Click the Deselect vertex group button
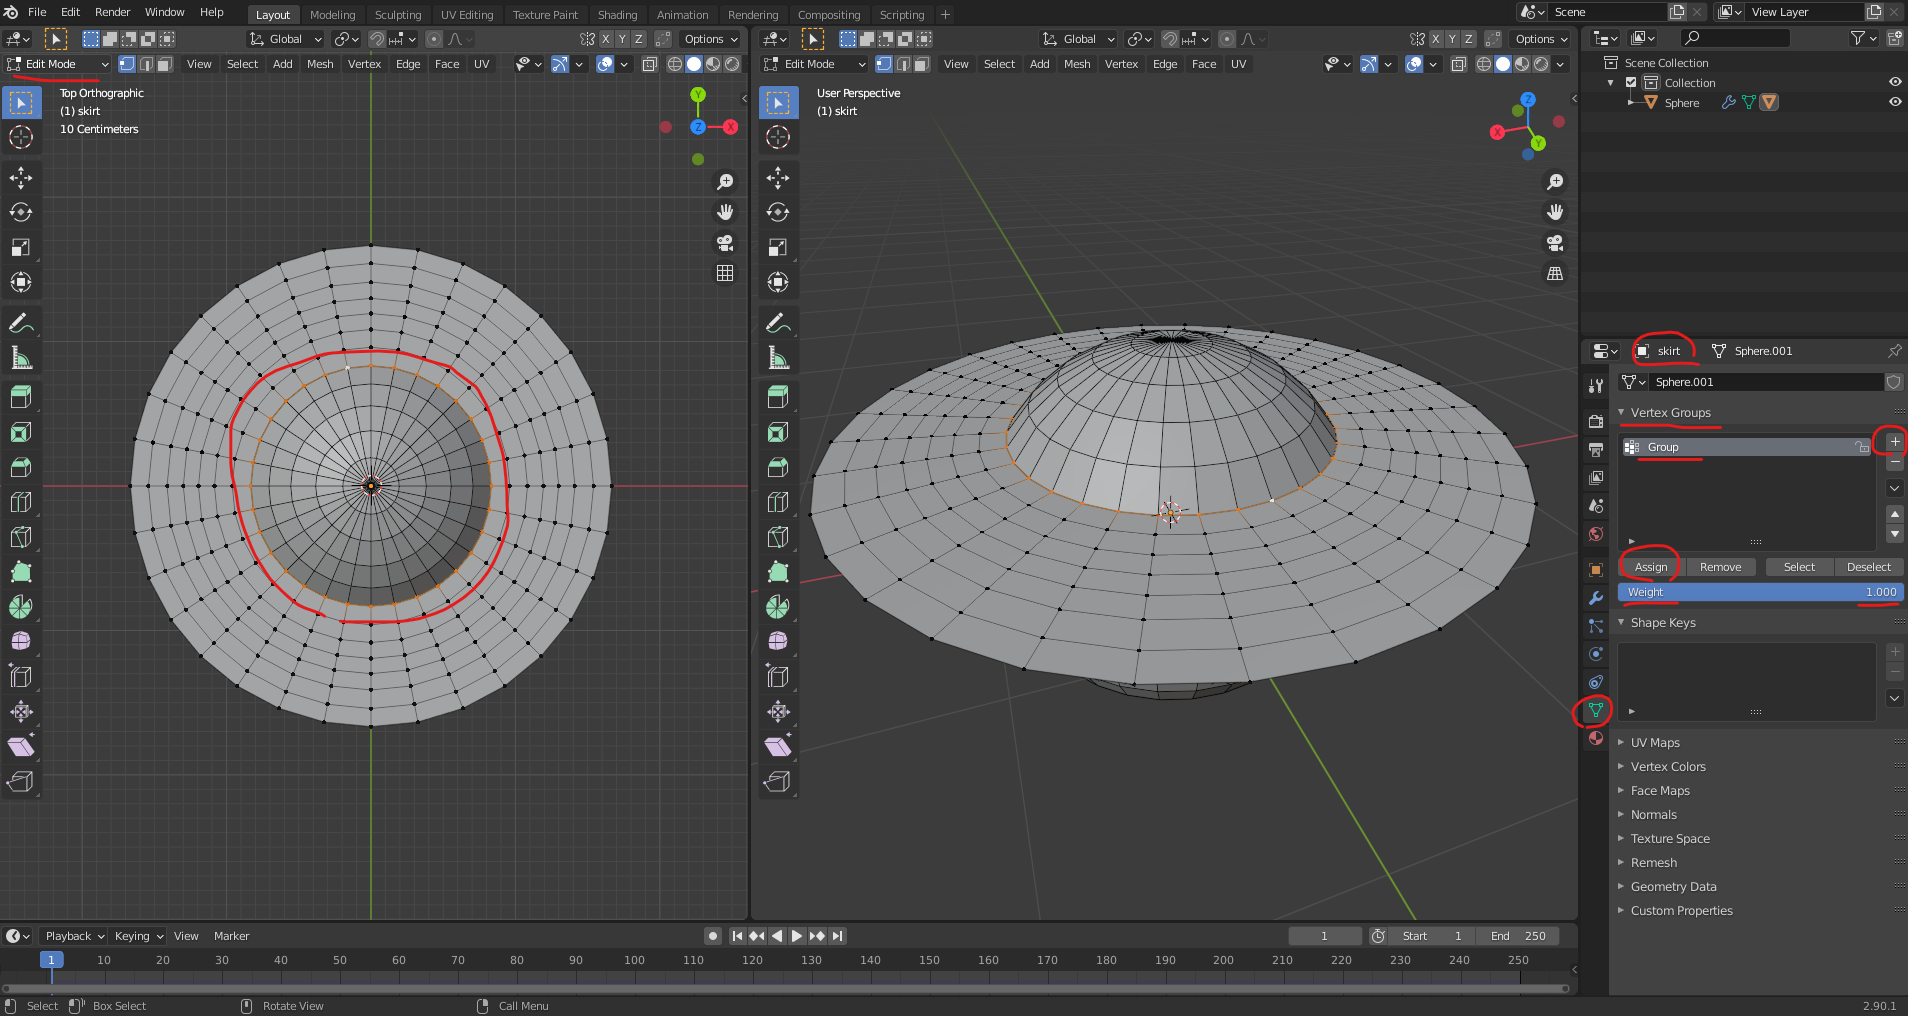The height and width of the screenshot is (1016, 1910). pos(1868,567)
